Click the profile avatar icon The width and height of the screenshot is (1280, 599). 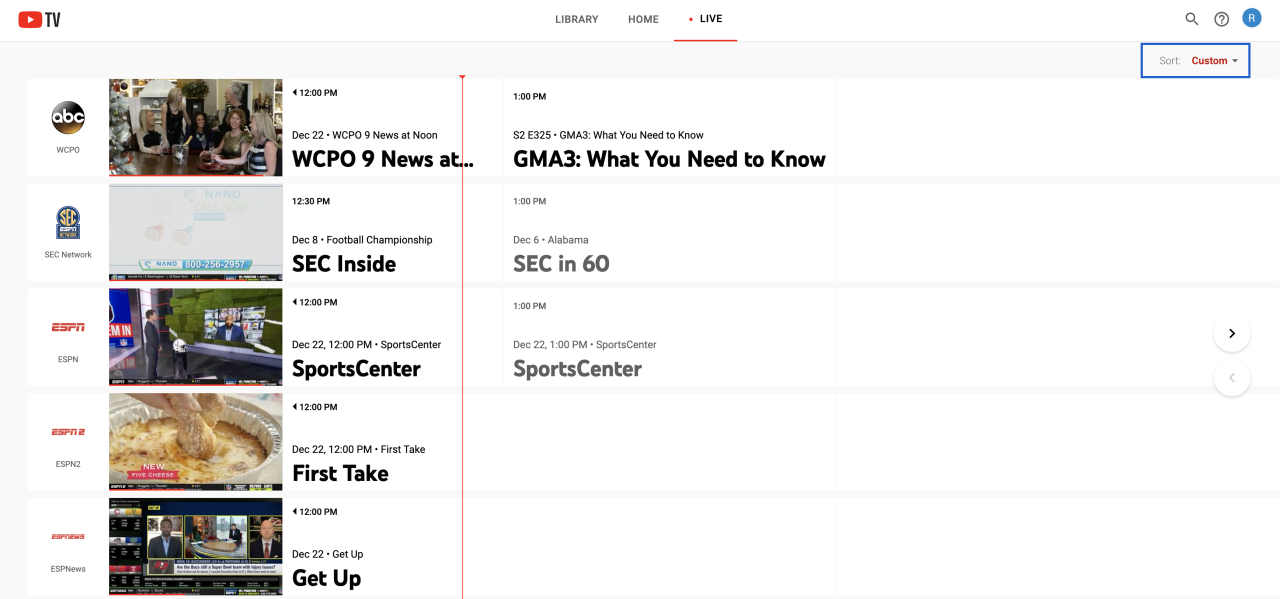[x=1251, y=17]
